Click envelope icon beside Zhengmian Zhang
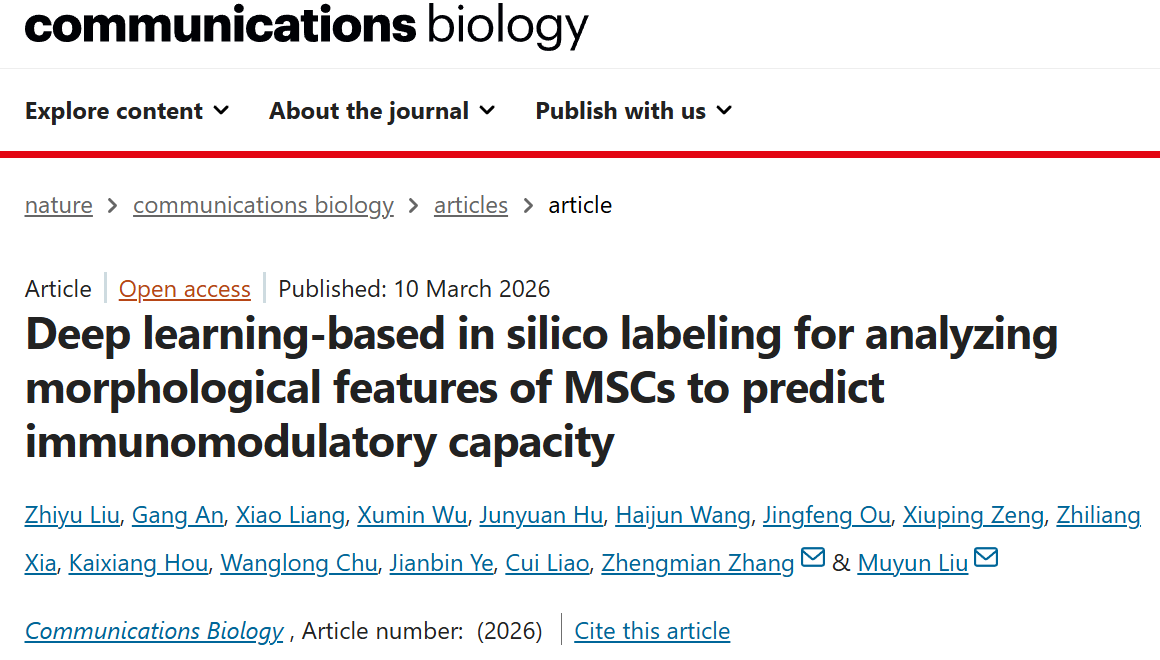 pyautogui.click(x=813, y=558)
